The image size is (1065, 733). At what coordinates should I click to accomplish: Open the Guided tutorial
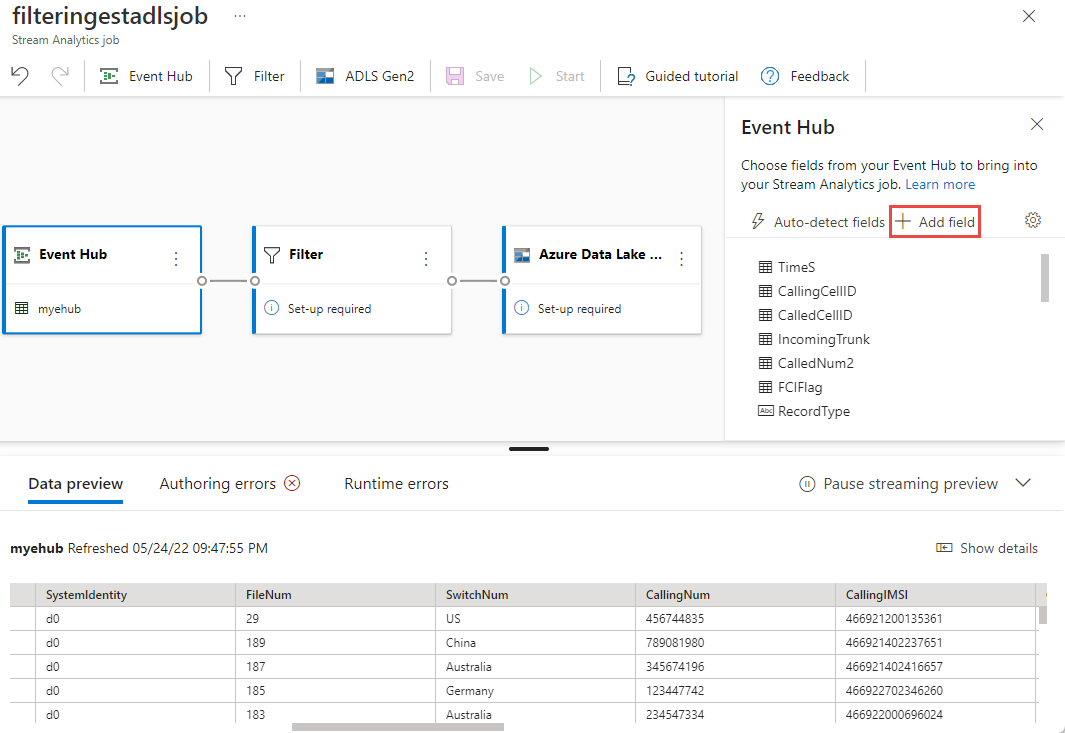click(678, 76)
